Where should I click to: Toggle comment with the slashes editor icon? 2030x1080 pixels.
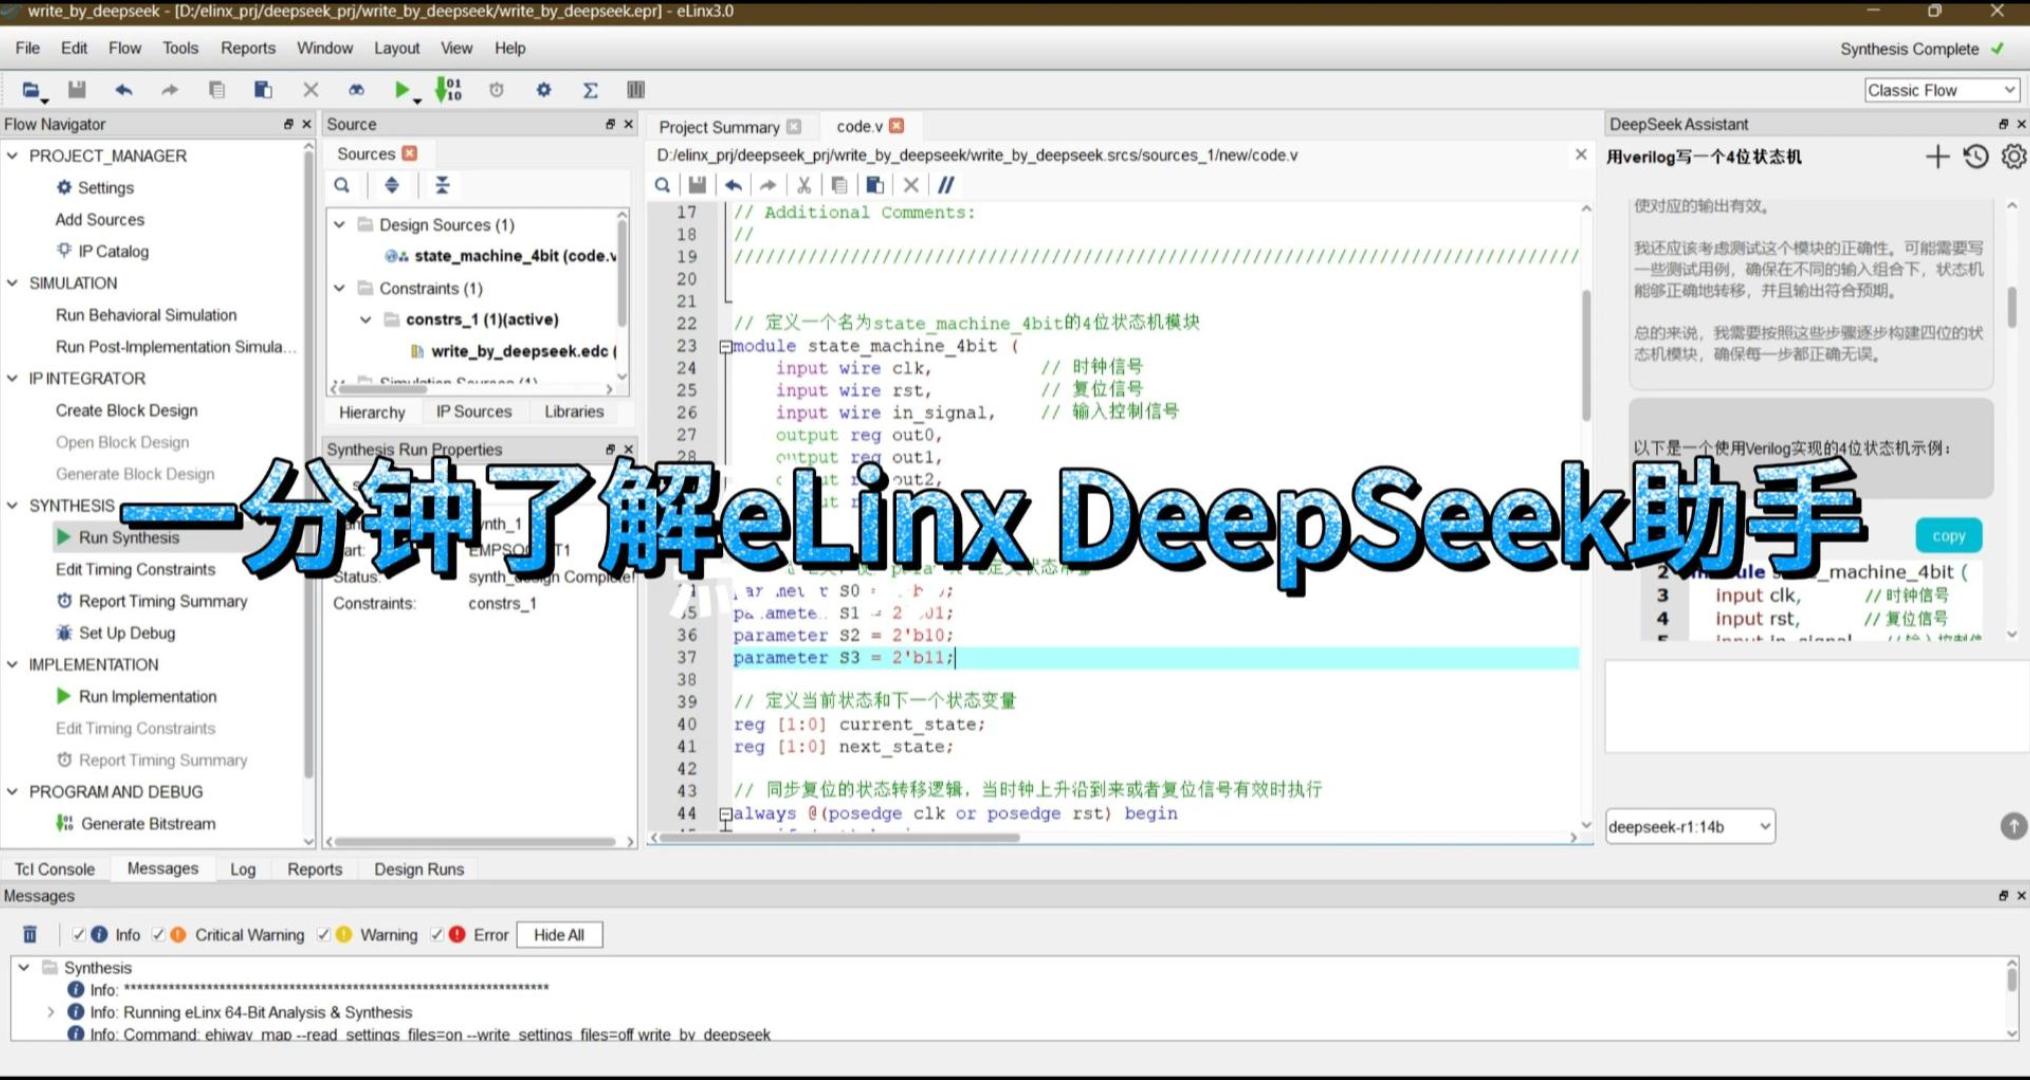[x=946, y=185]
